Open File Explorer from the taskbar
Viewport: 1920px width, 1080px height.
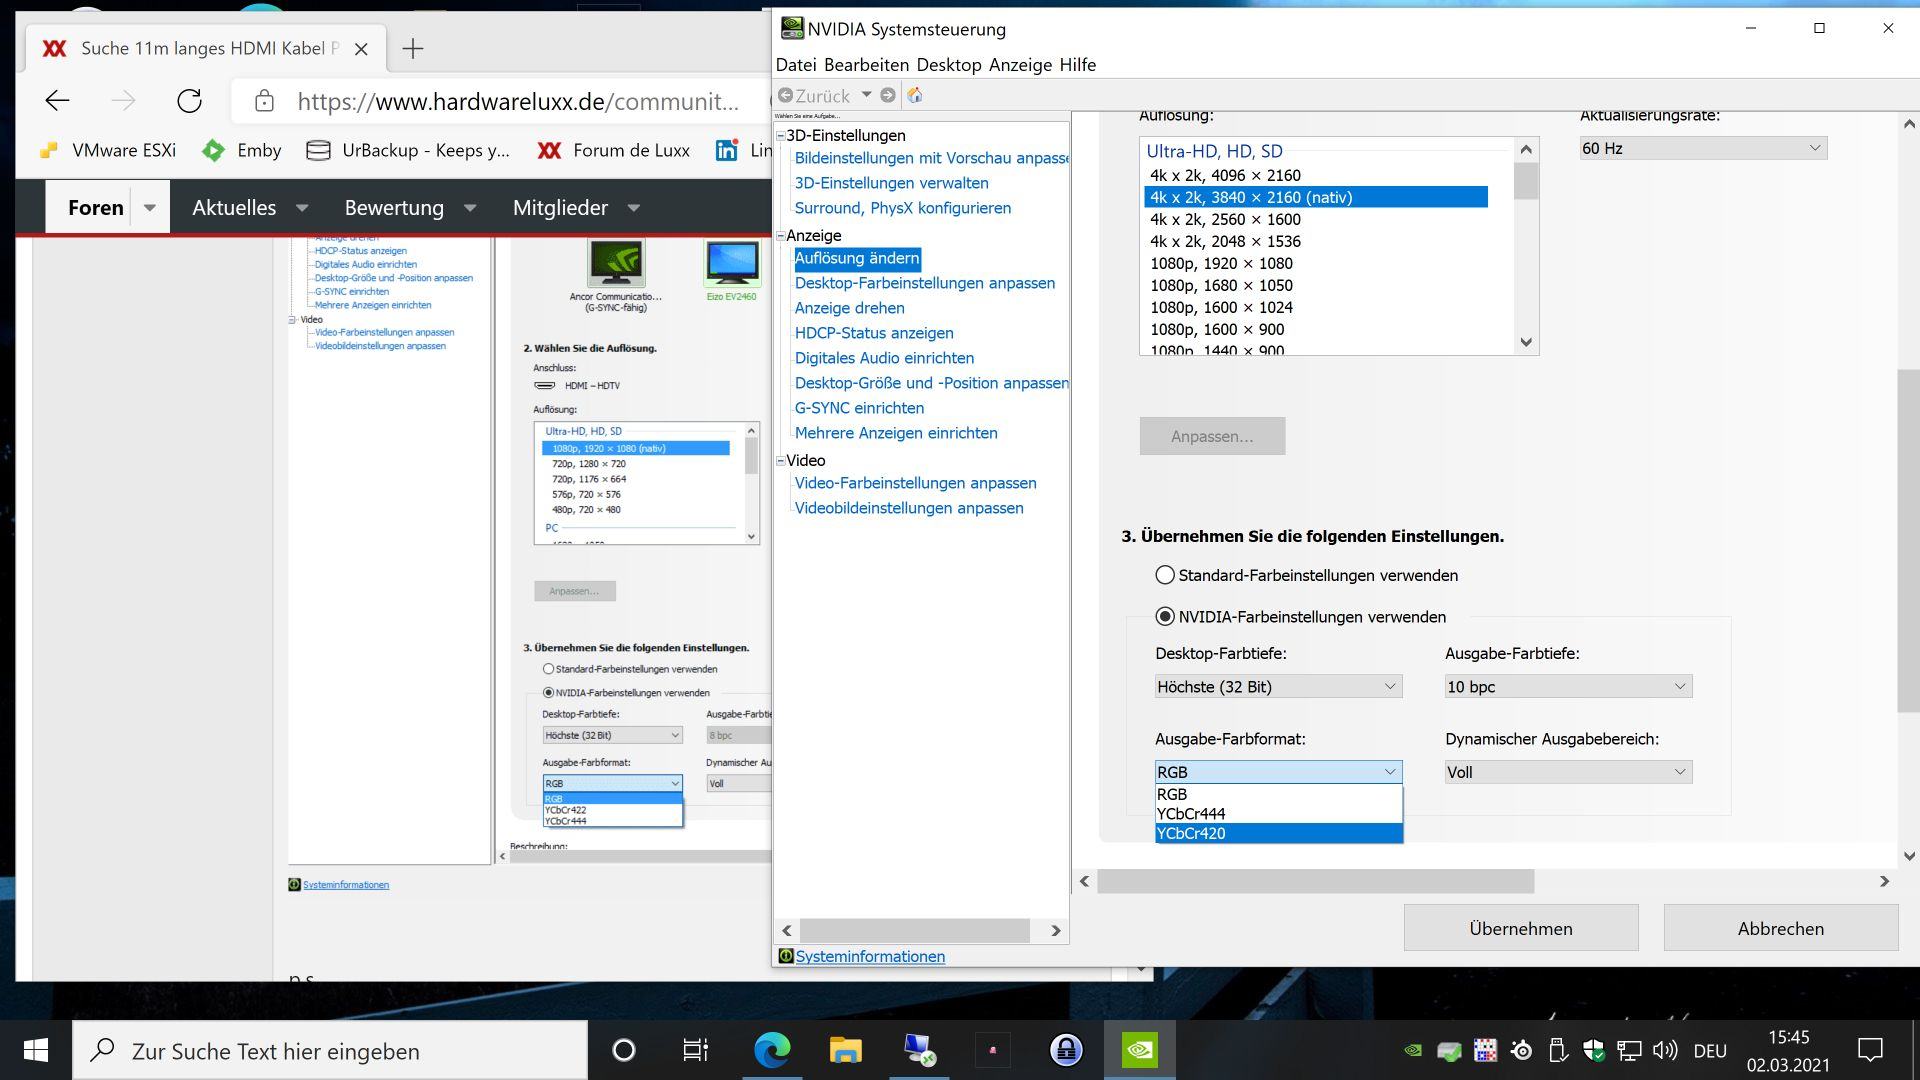point(846,1050)
